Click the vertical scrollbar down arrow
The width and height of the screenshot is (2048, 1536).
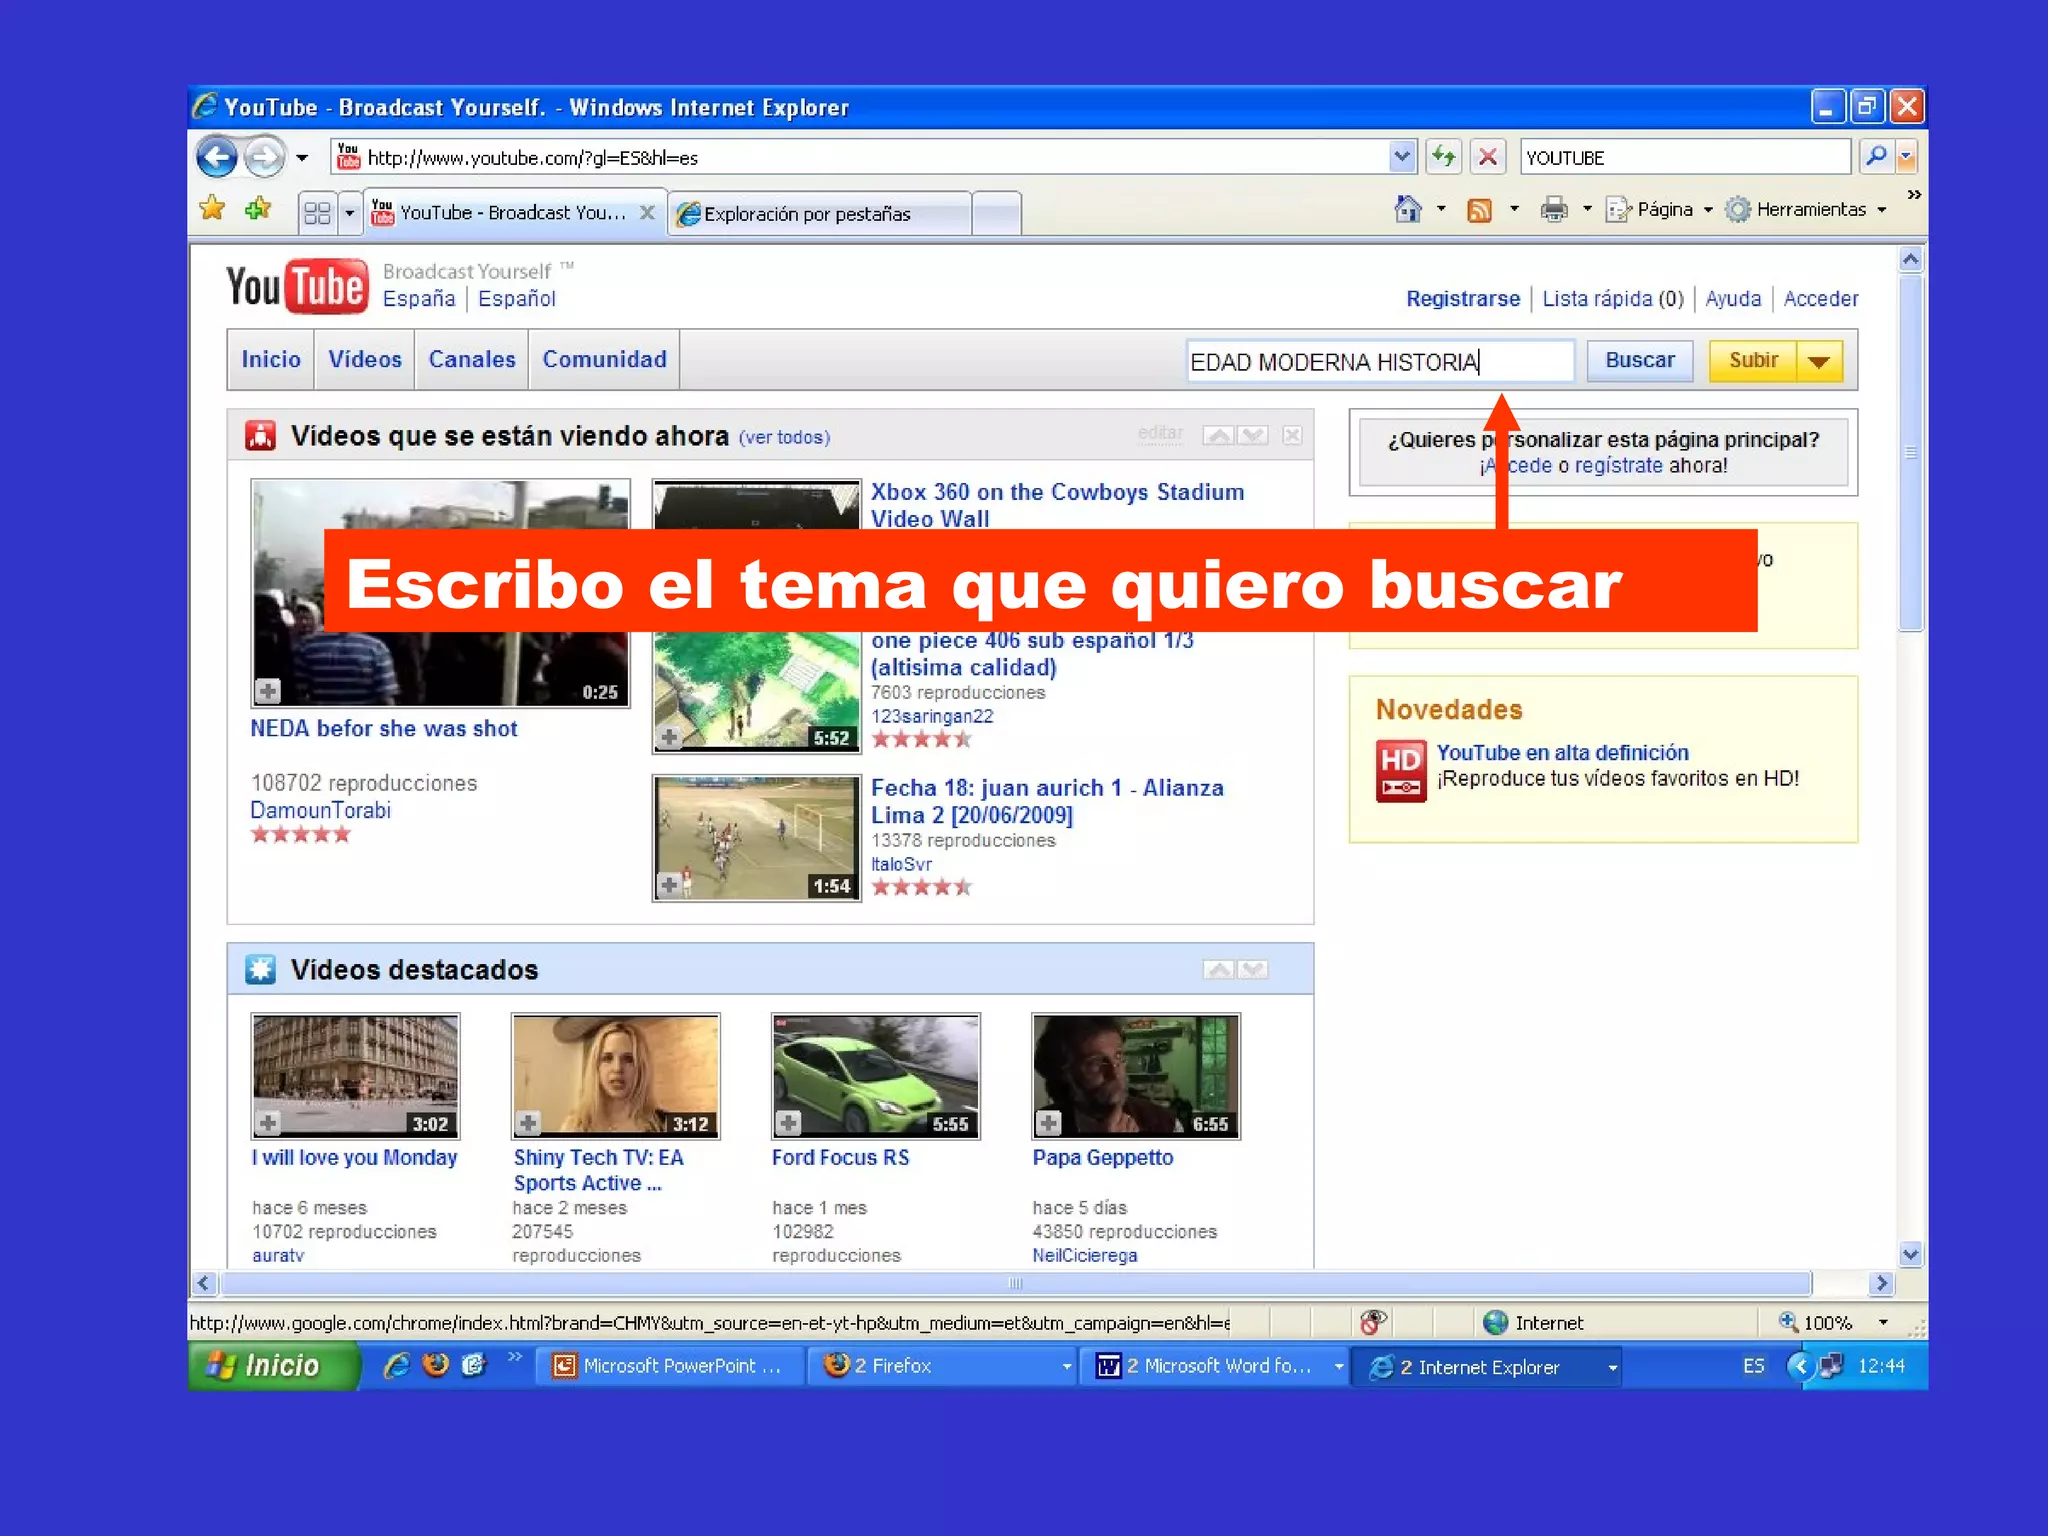pos(1910,1254)
